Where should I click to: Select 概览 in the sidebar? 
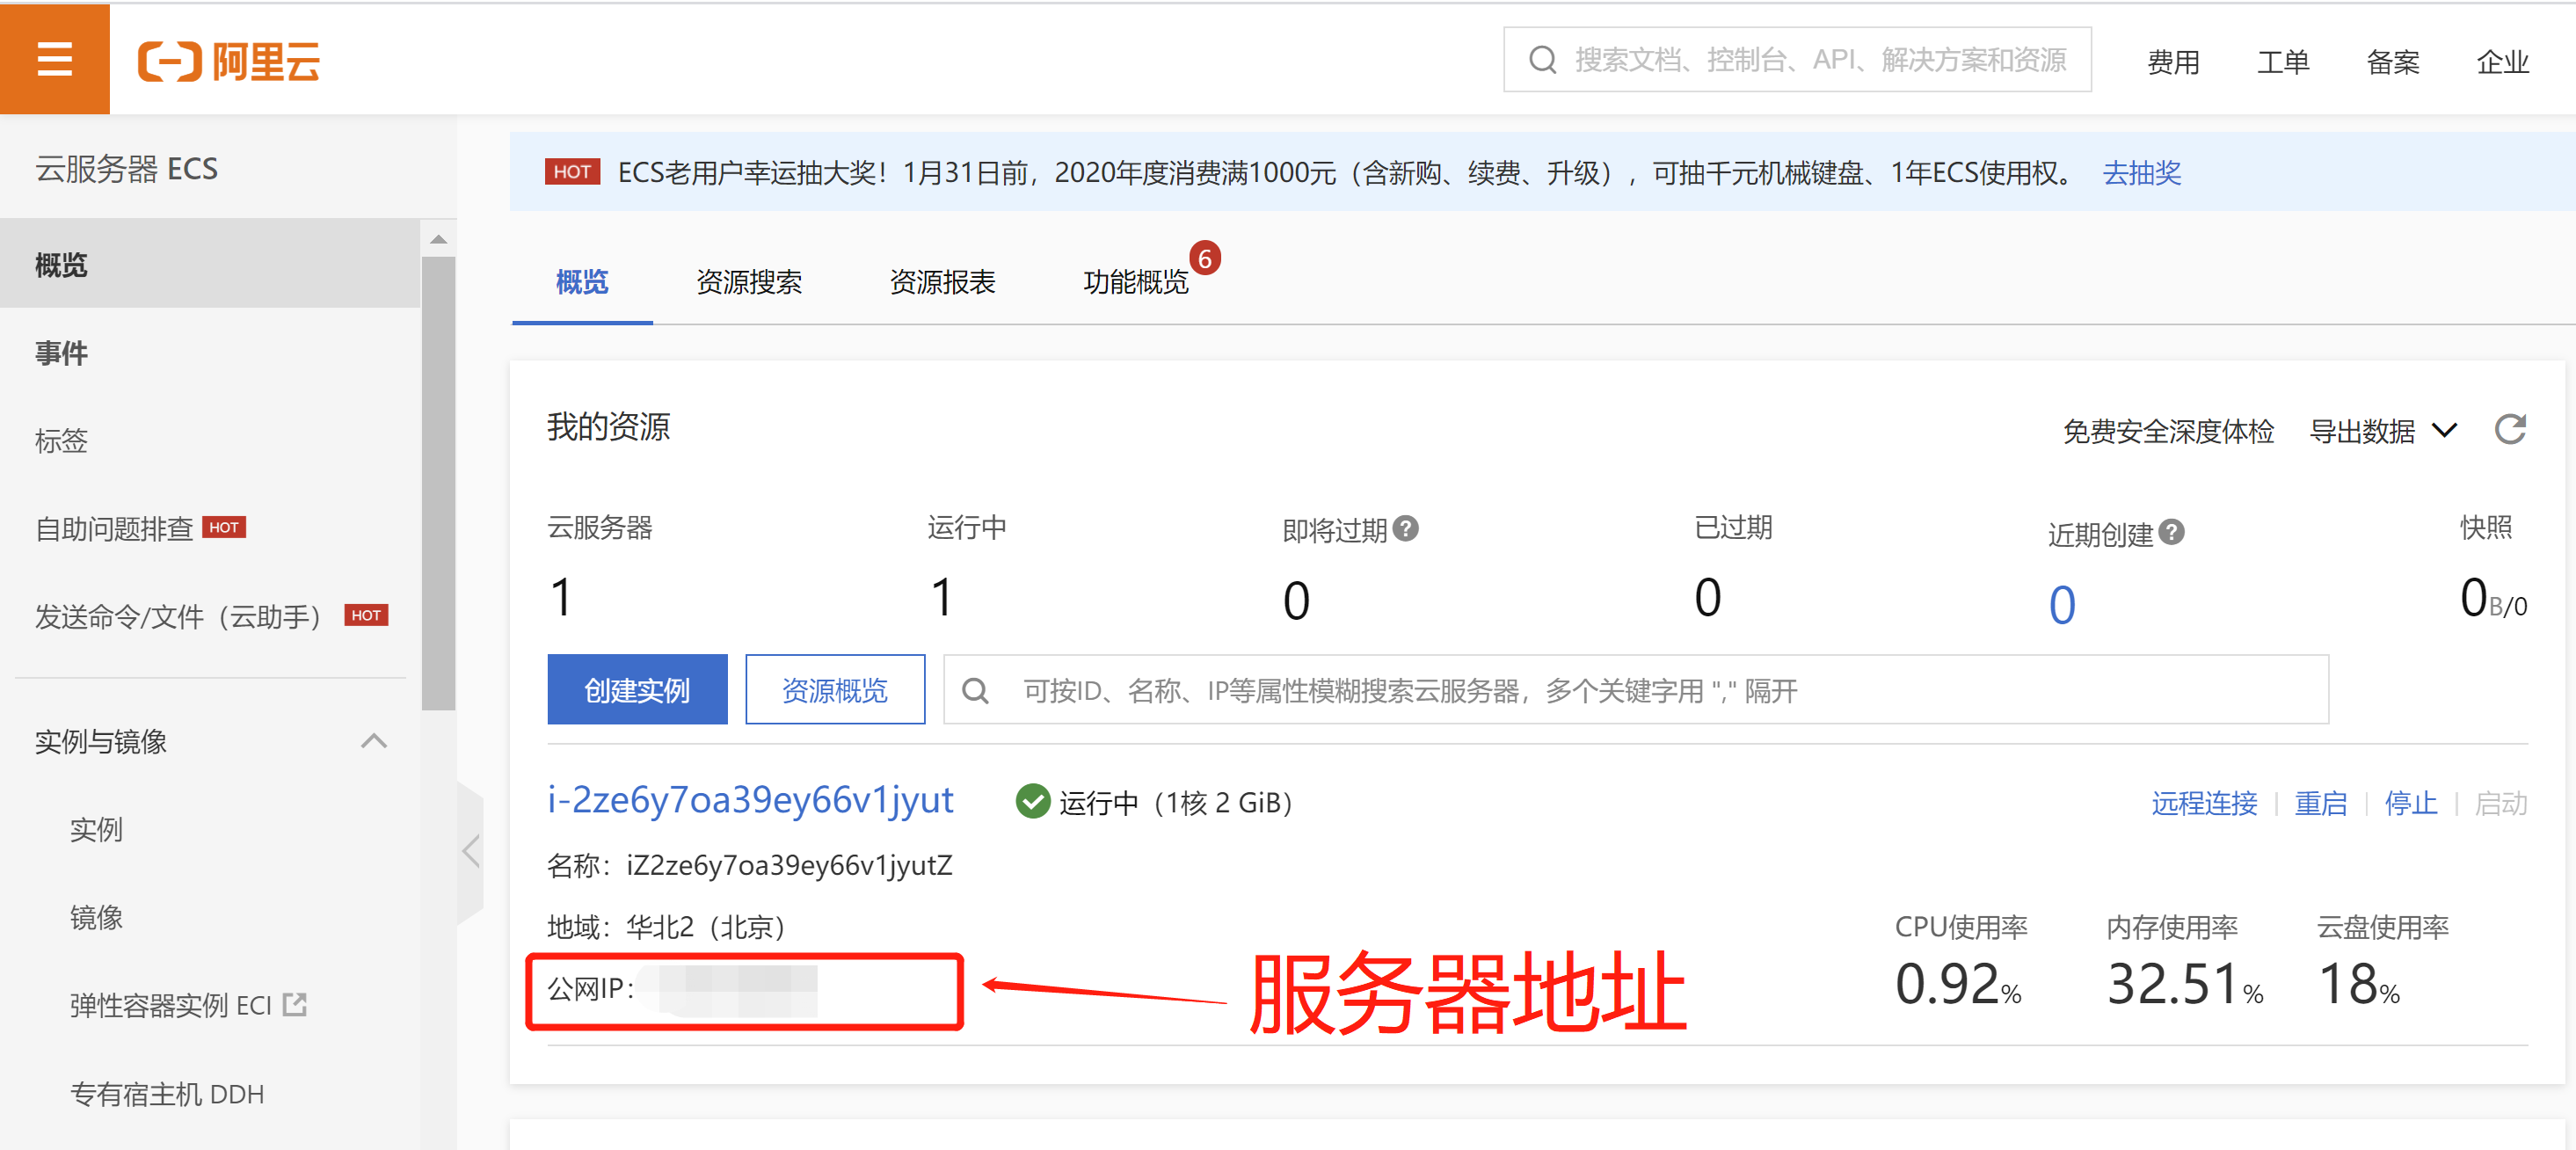(210, 264)
